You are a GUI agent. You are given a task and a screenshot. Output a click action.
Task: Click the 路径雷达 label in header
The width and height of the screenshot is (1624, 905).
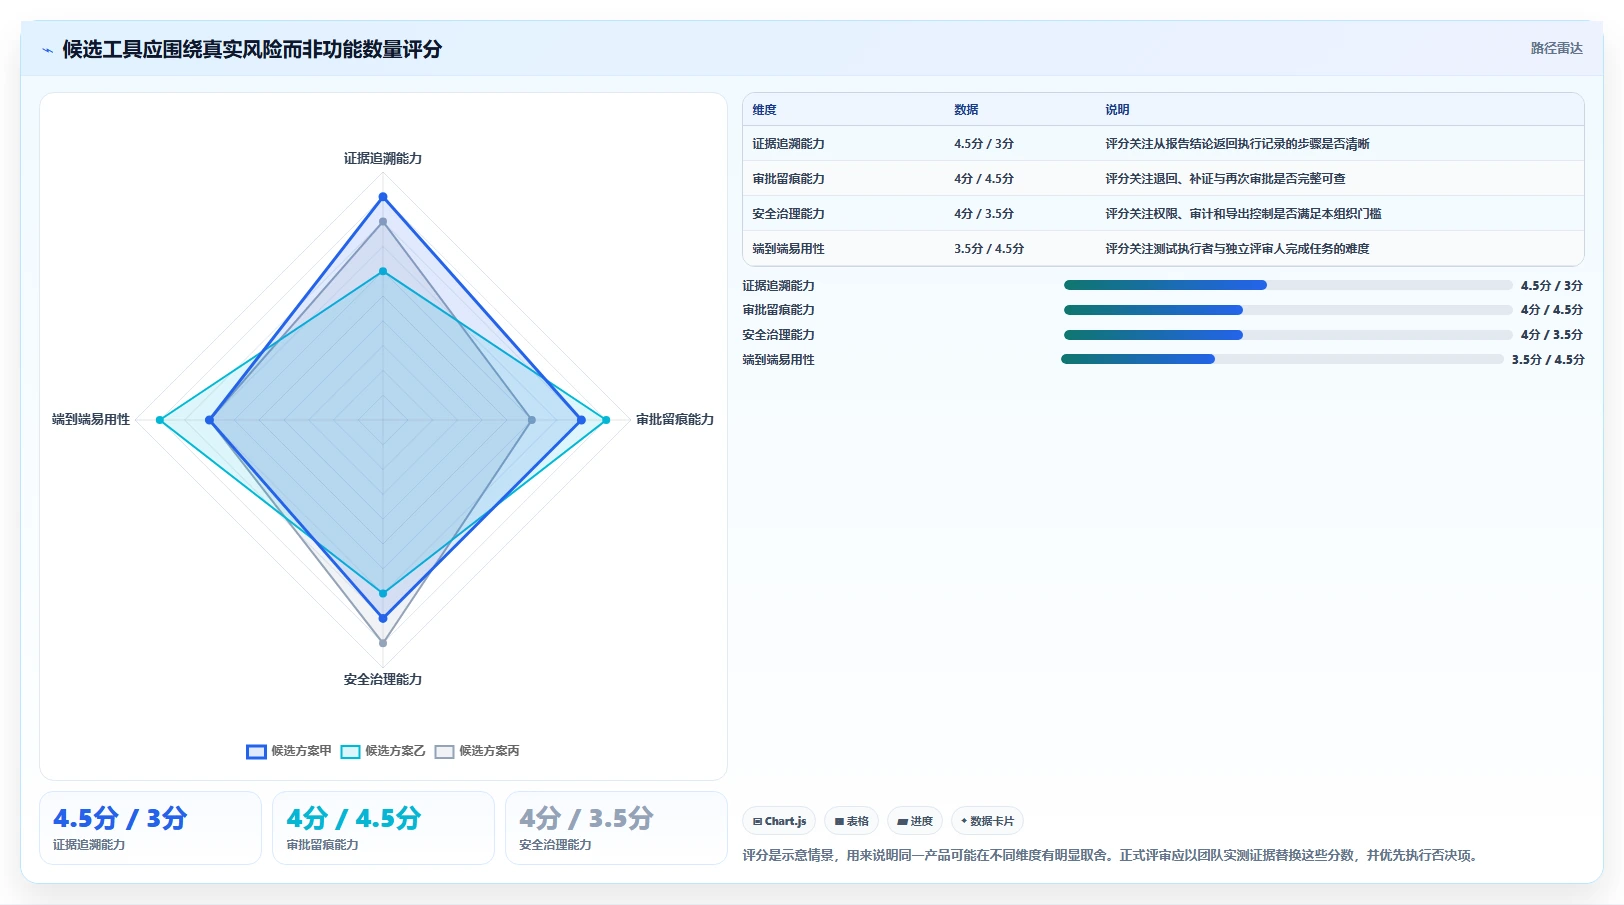[x=1556, y=48]
